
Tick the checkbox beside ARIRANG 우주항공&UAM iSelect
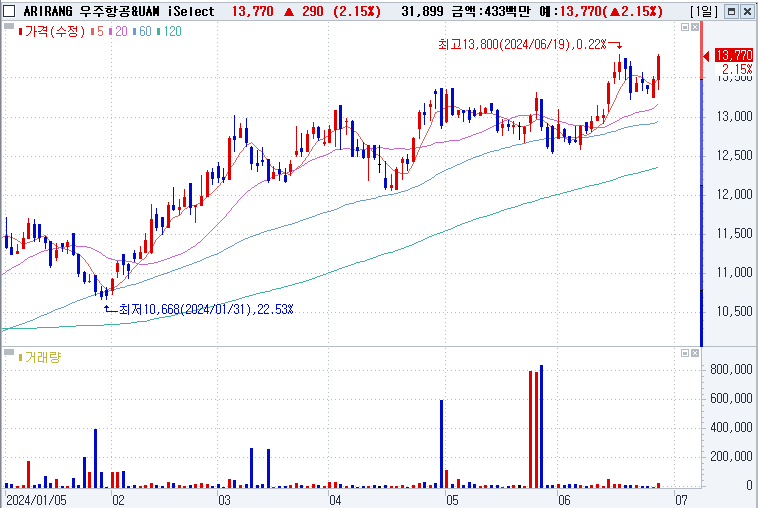(x=9, y=11)
